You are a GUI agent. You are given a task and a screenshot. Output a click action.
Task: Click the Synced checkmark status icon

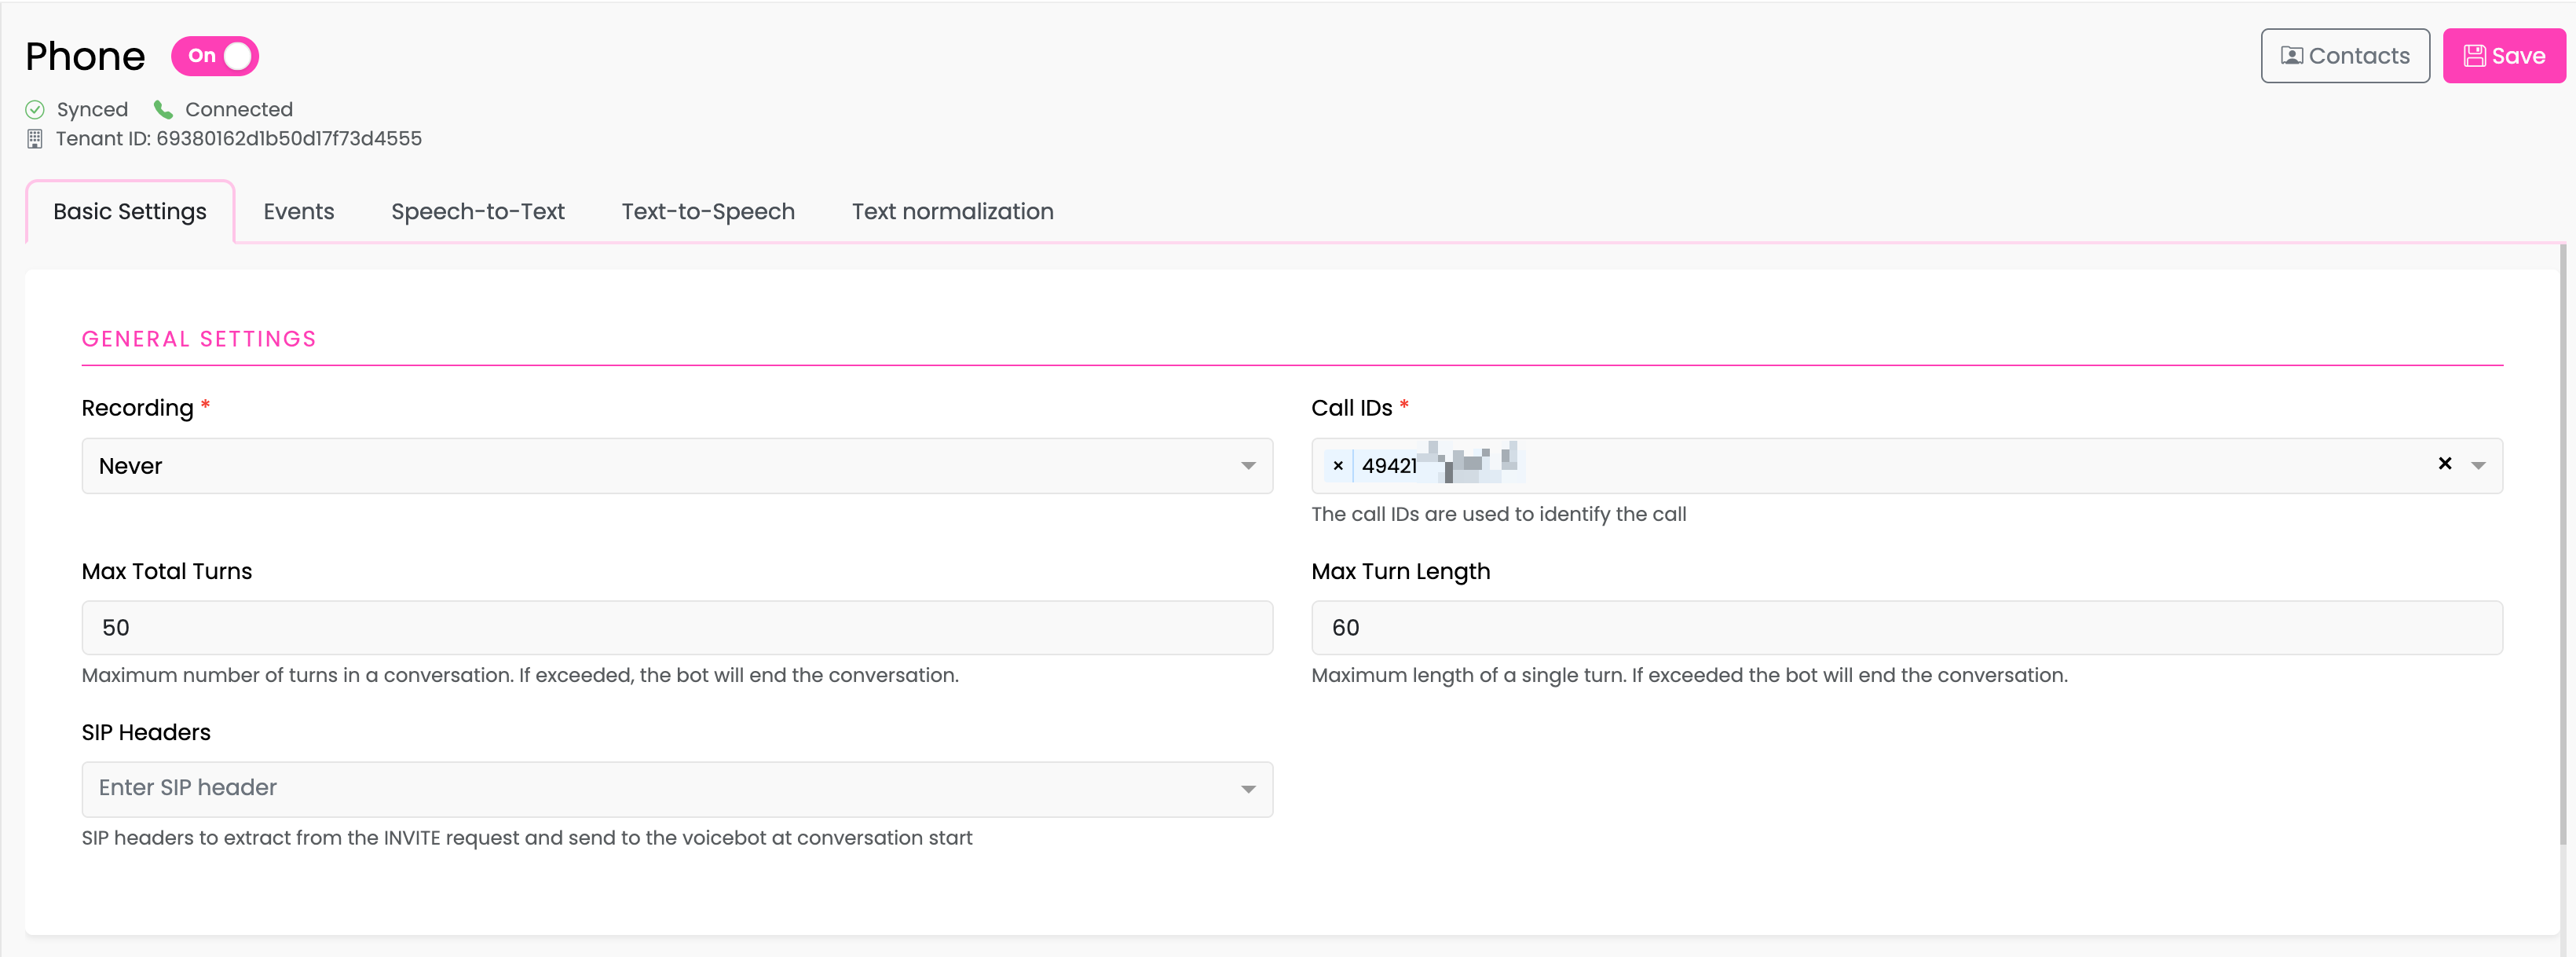(x=35, y=110)
